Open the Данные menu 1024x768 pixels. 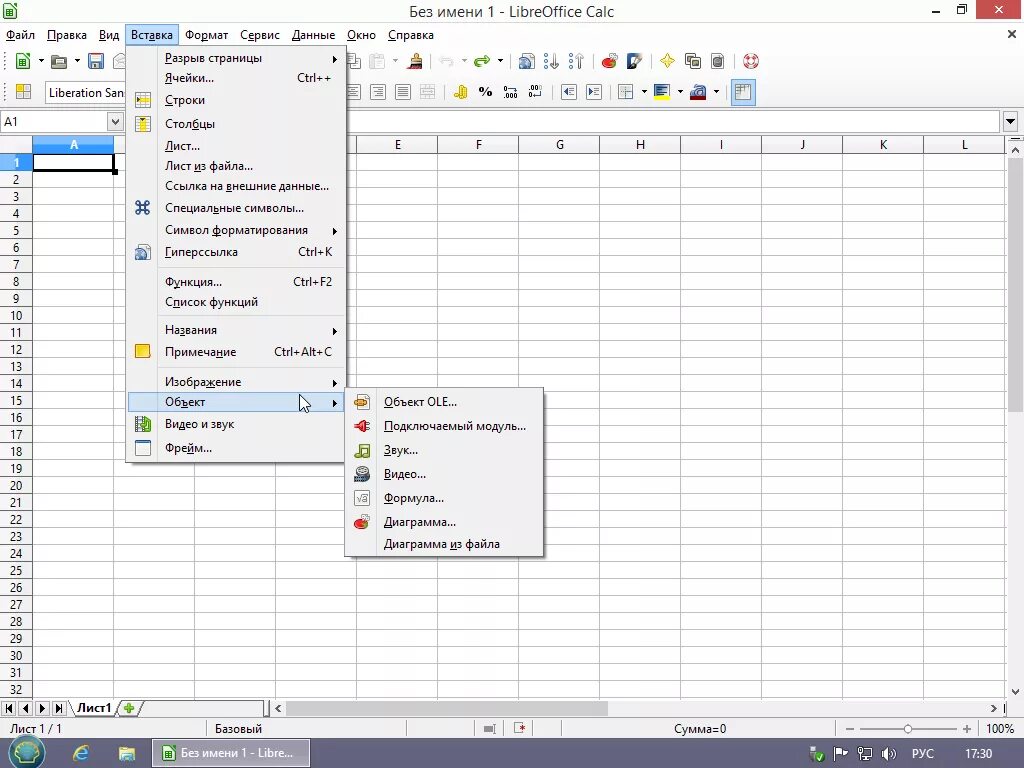[x=313, y=35]
